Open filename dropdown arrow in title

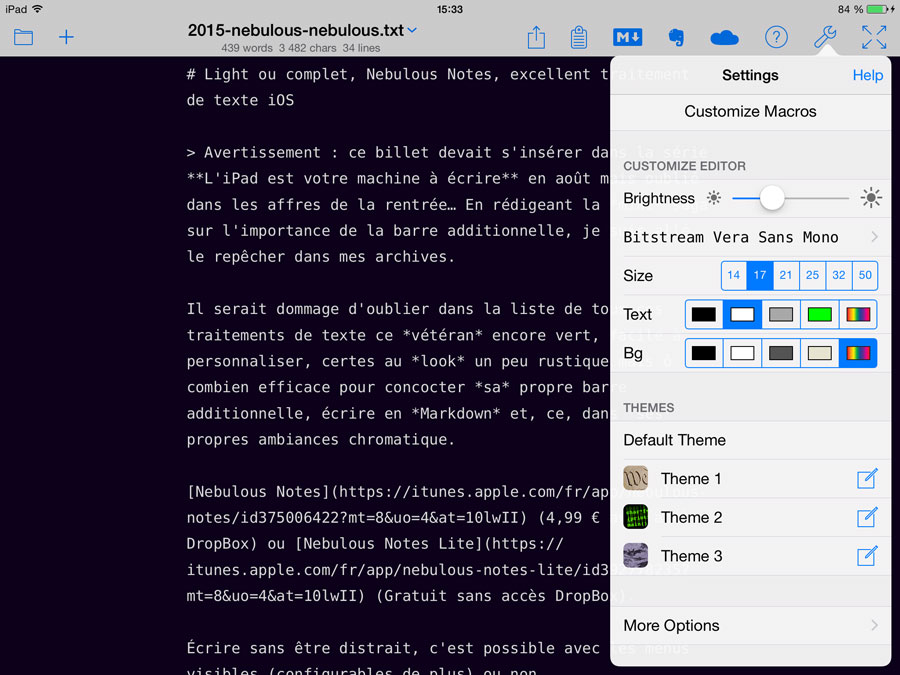pos(412,30)
